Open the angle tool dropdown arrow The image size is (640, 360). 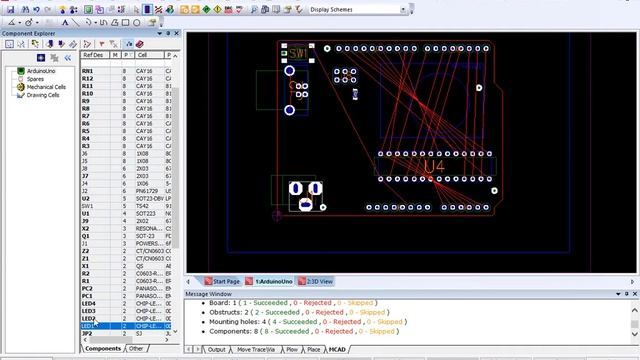[19, 23]
